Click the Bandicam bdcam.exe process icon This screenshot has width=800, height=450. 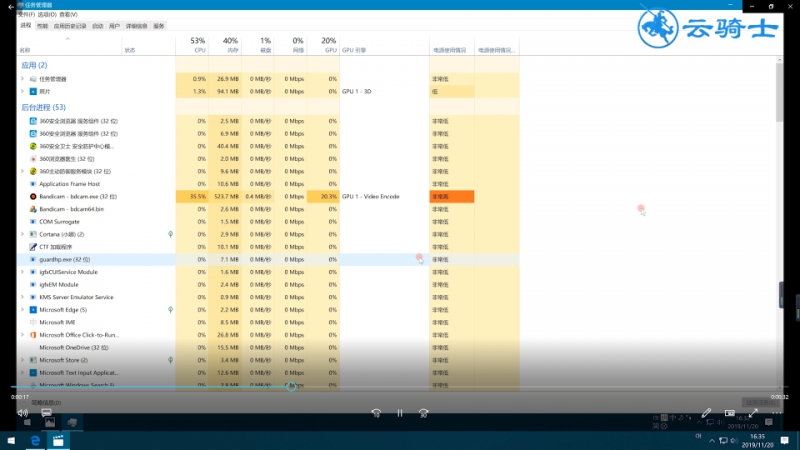33,196
